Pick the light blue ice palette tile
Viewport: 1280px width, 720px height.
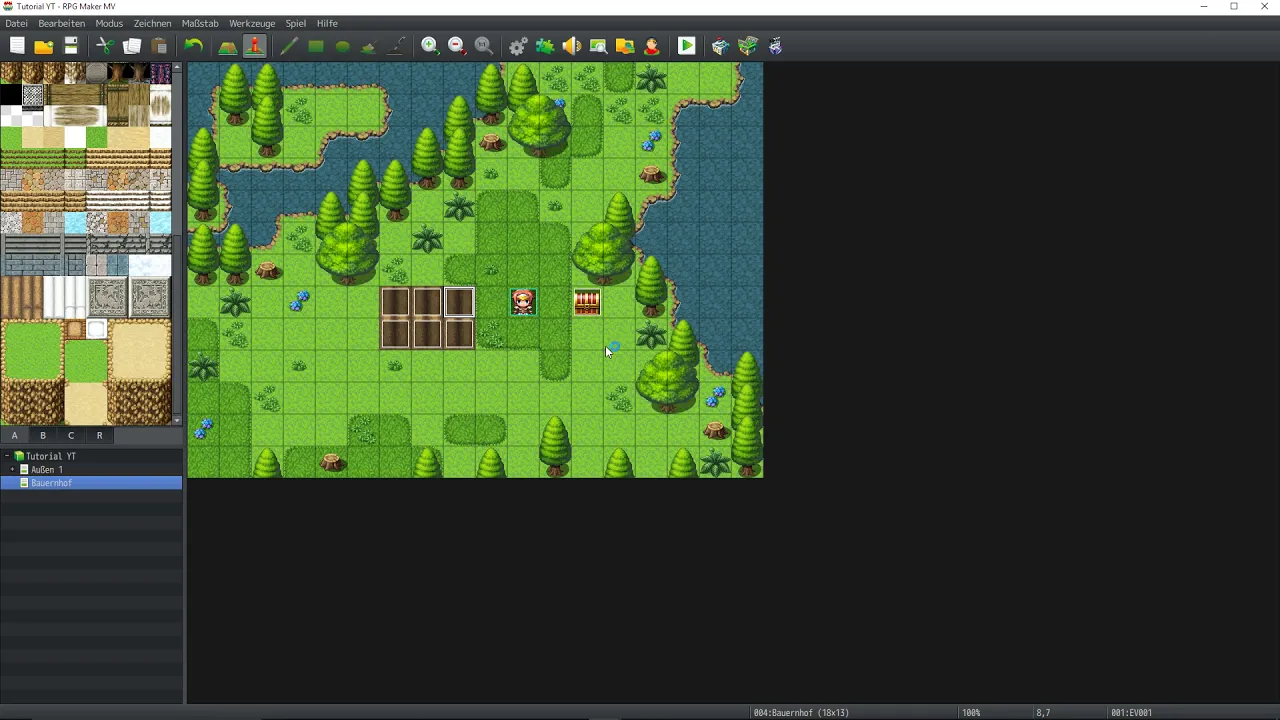75,223
